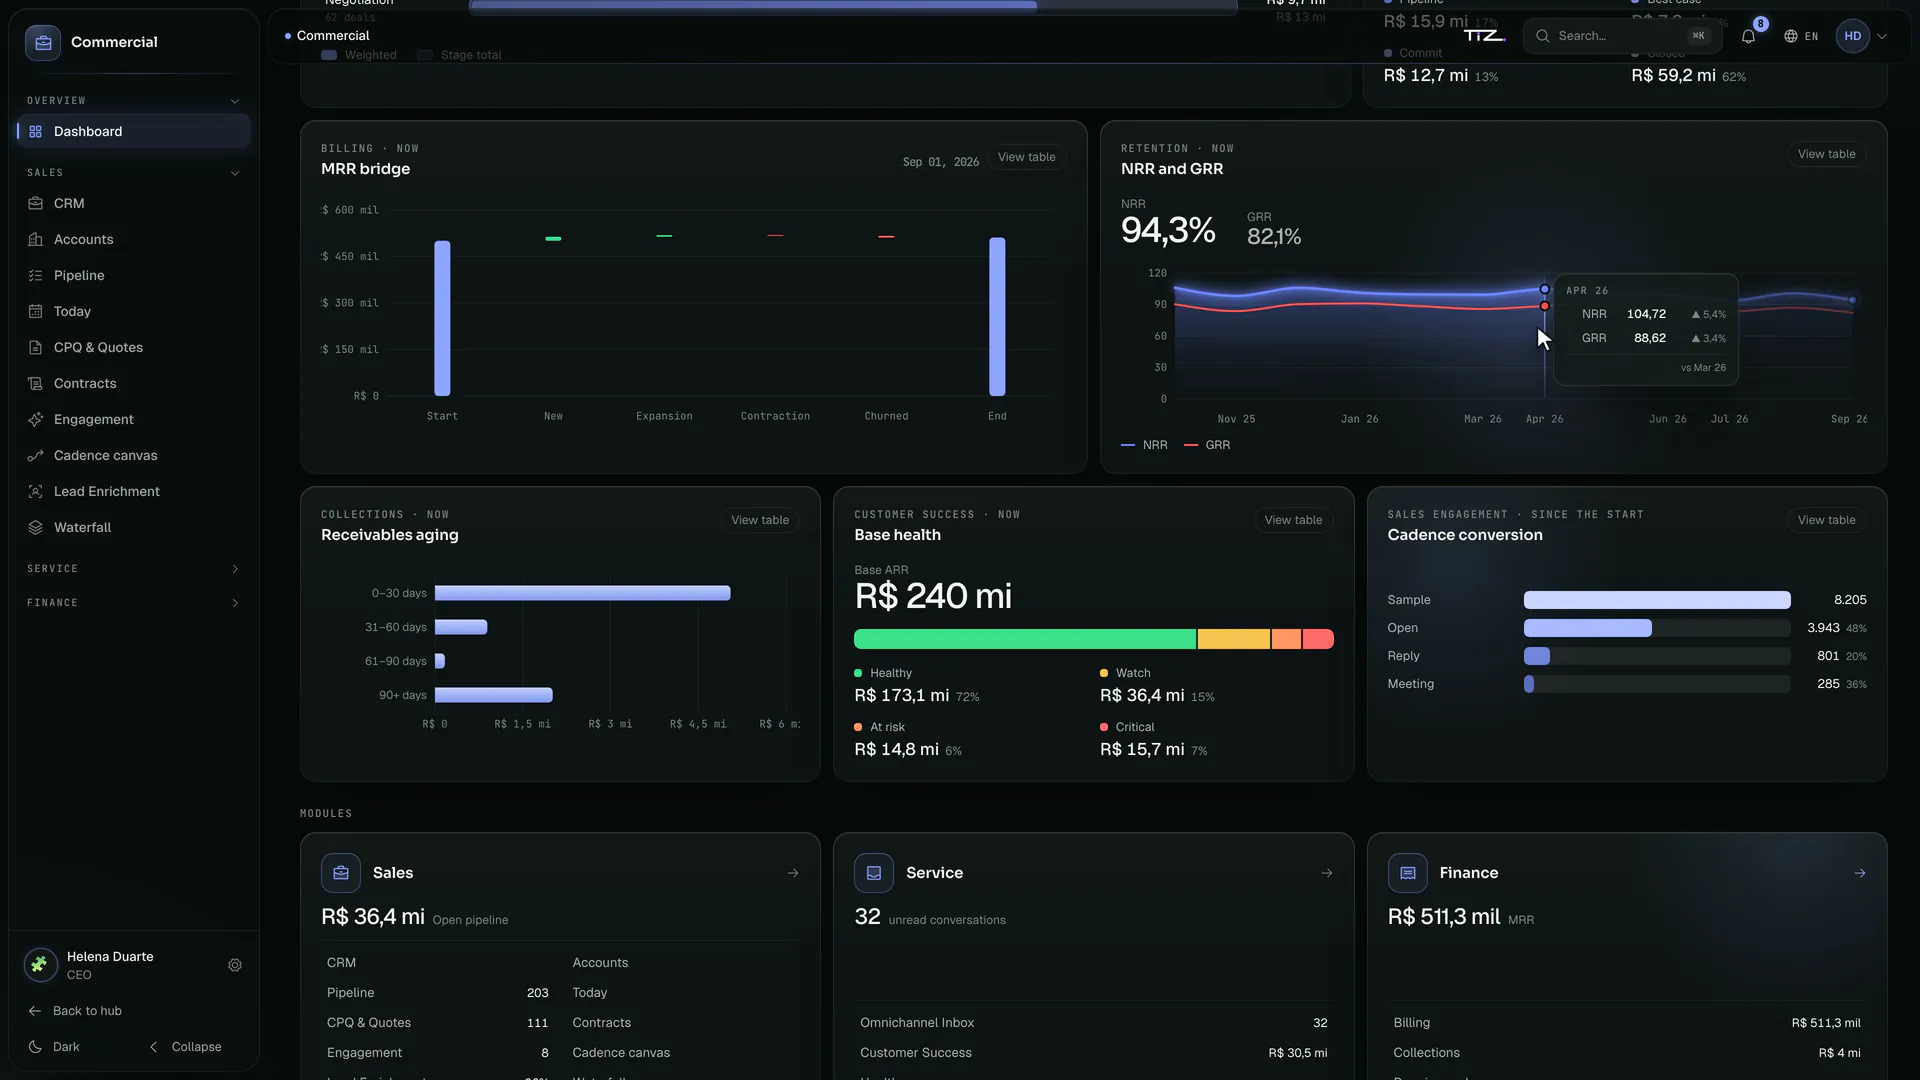1920x1080 pixels.
Task: Open the HD user account dropdown
Action: 1862,36
